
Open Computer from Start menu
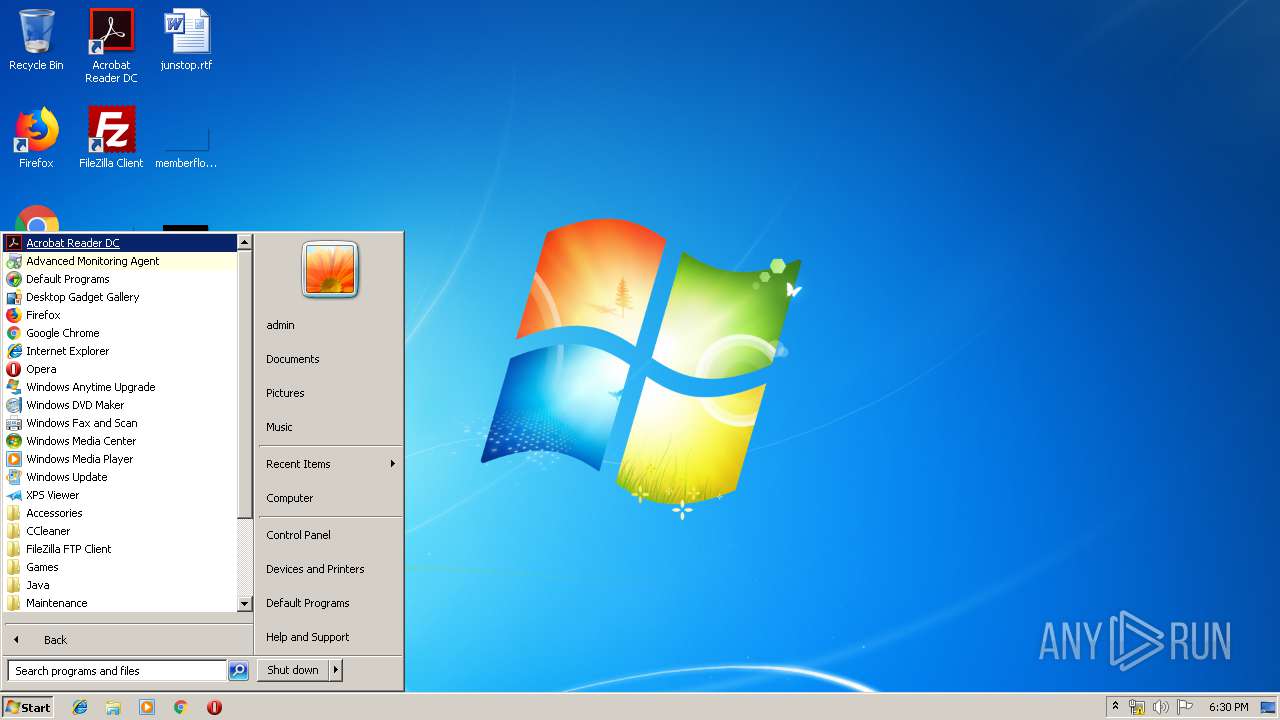(330, 498)
